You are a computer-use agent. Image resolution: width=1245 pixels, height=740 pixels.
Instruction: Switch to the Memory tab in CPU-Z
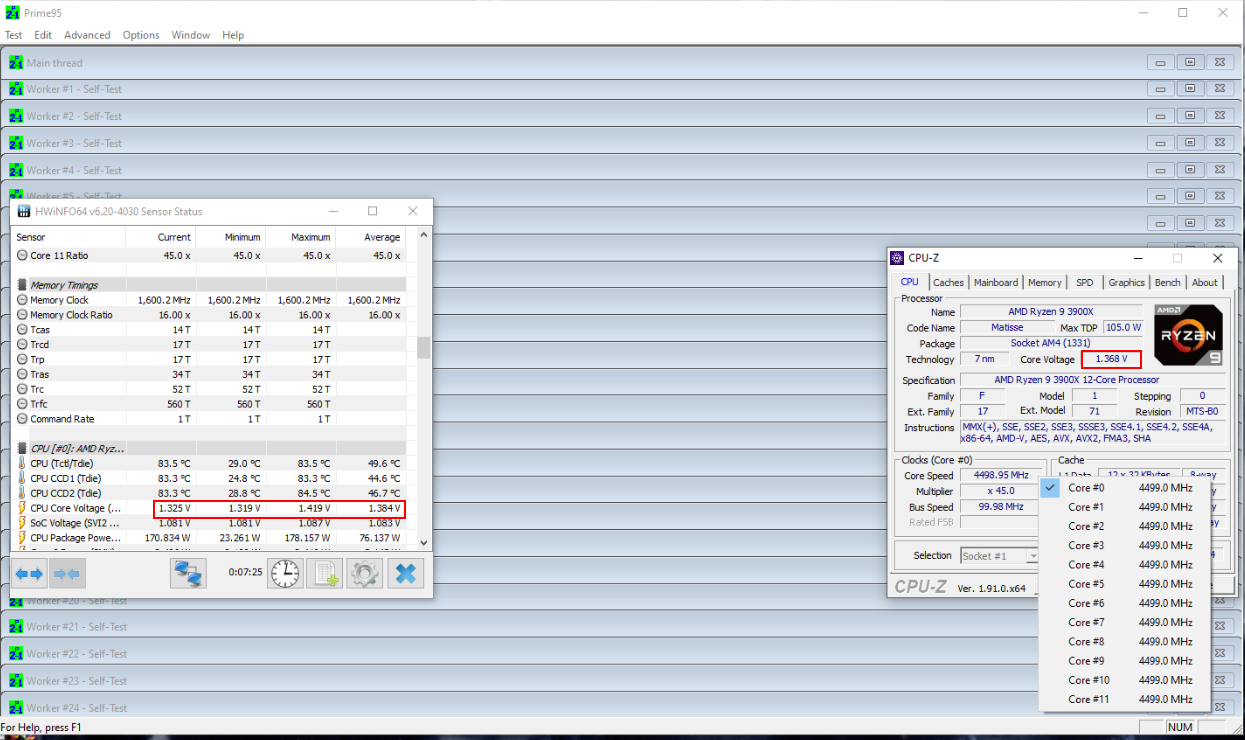[x=1044, y=283]
